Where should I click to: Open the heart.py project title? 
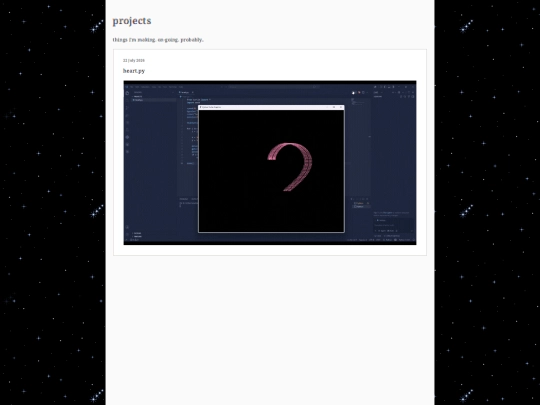pyautogui.click(x=134, y=71)
